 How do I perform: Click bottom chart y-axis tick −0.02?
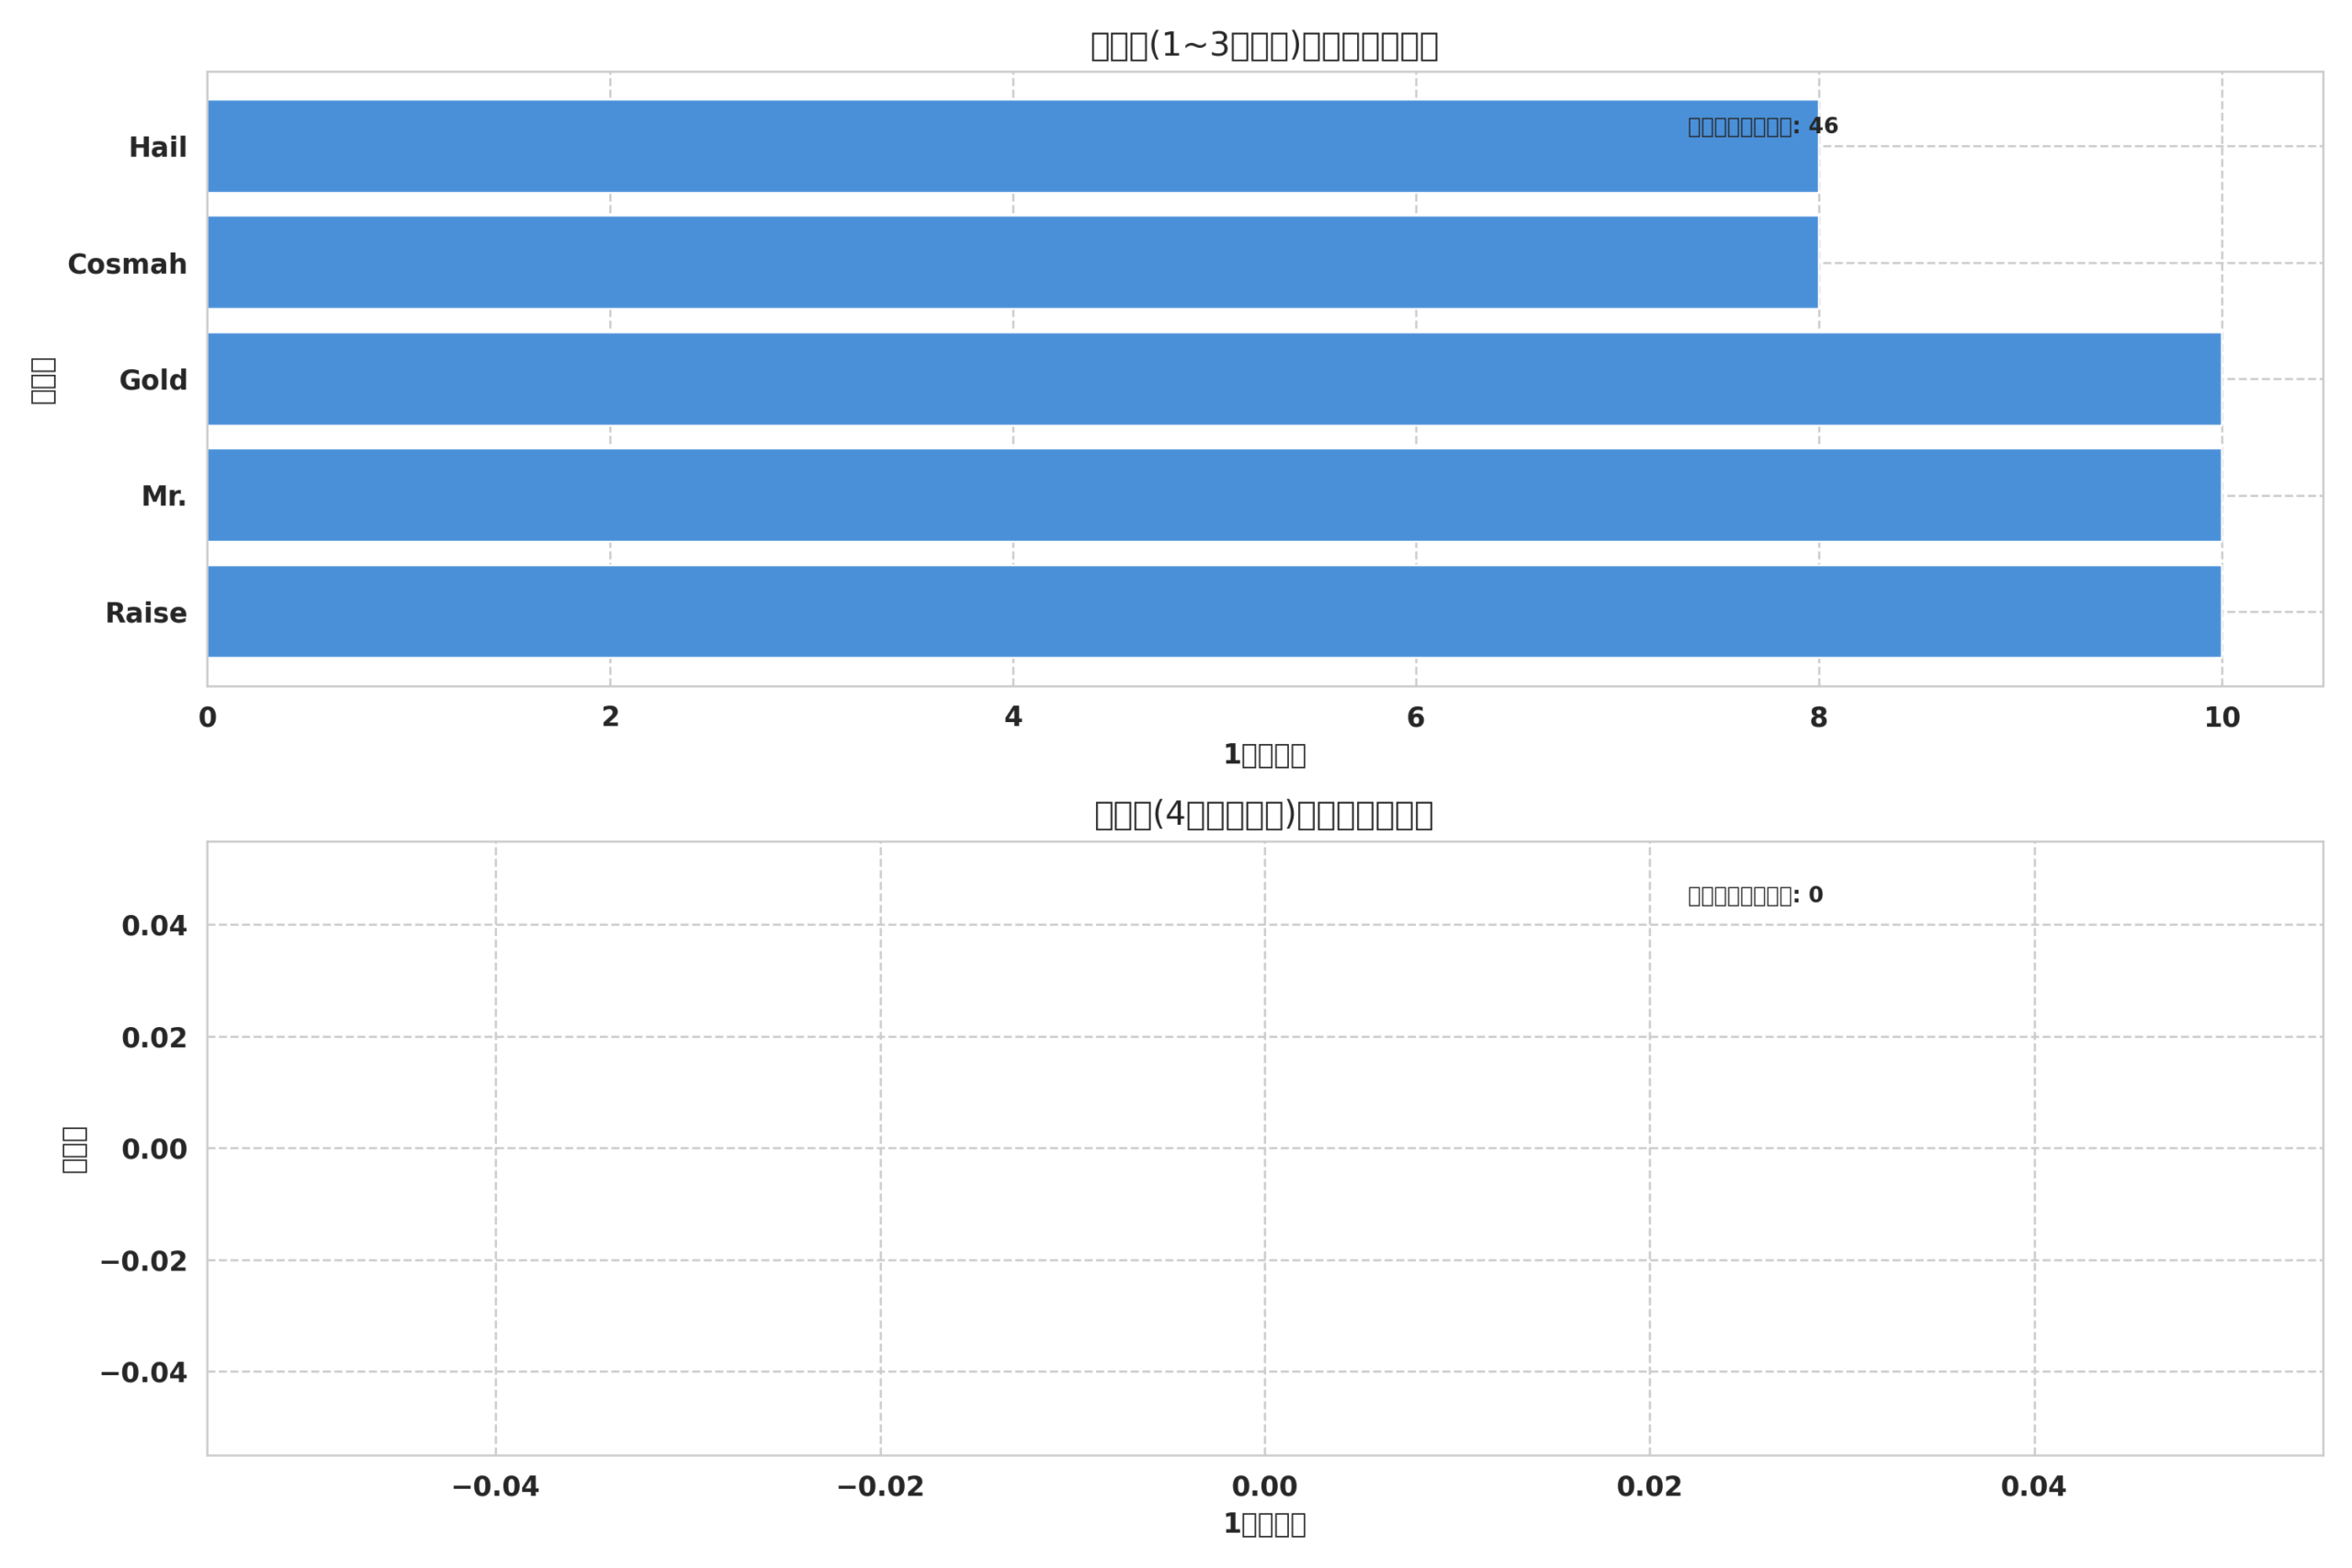[x=144, y=1262]
